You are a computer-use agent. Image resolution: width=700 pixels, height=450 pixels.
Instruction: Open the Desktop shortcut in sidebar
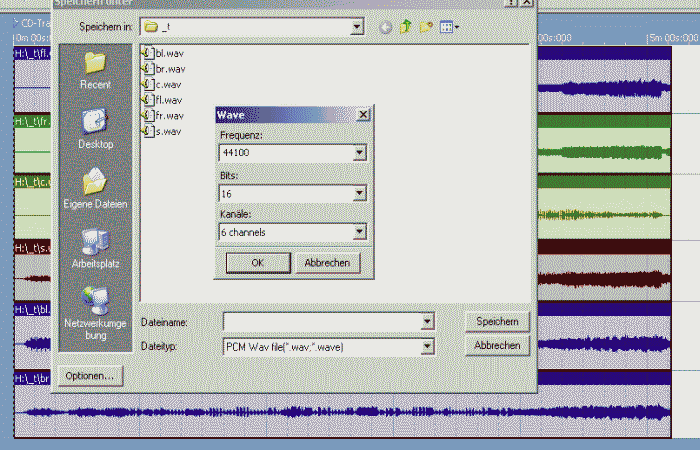click(95, 127)
